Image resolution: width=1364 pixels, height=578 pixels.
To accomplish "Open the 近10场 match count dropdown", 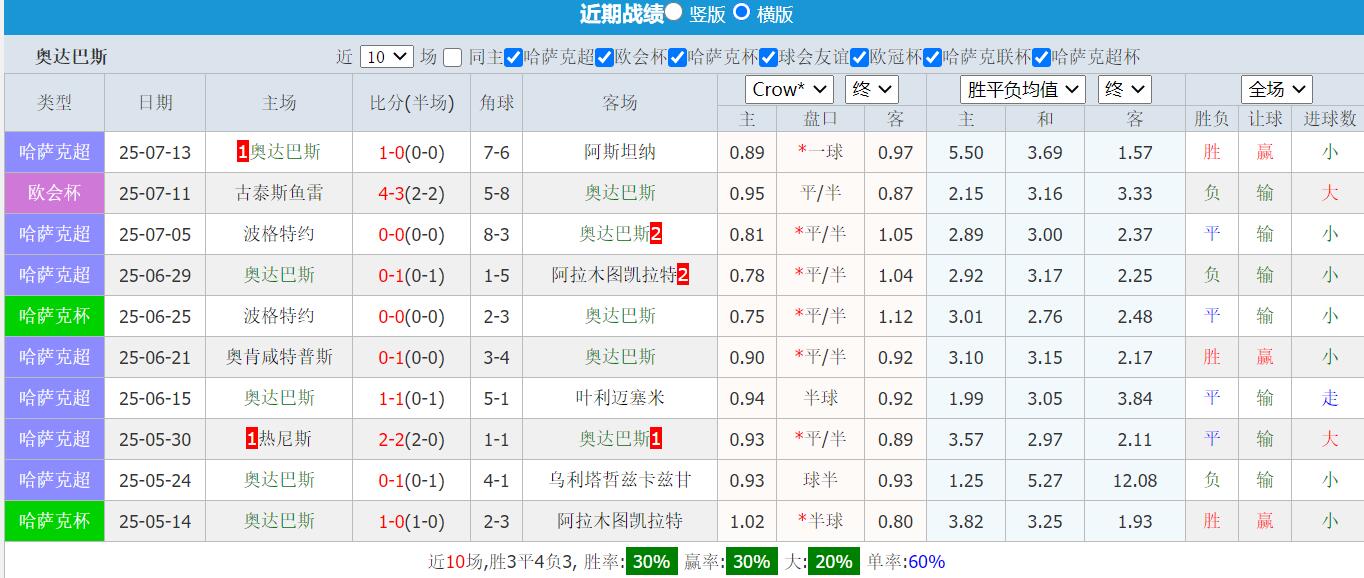I will pyautogui.click(x=387, y=57).
